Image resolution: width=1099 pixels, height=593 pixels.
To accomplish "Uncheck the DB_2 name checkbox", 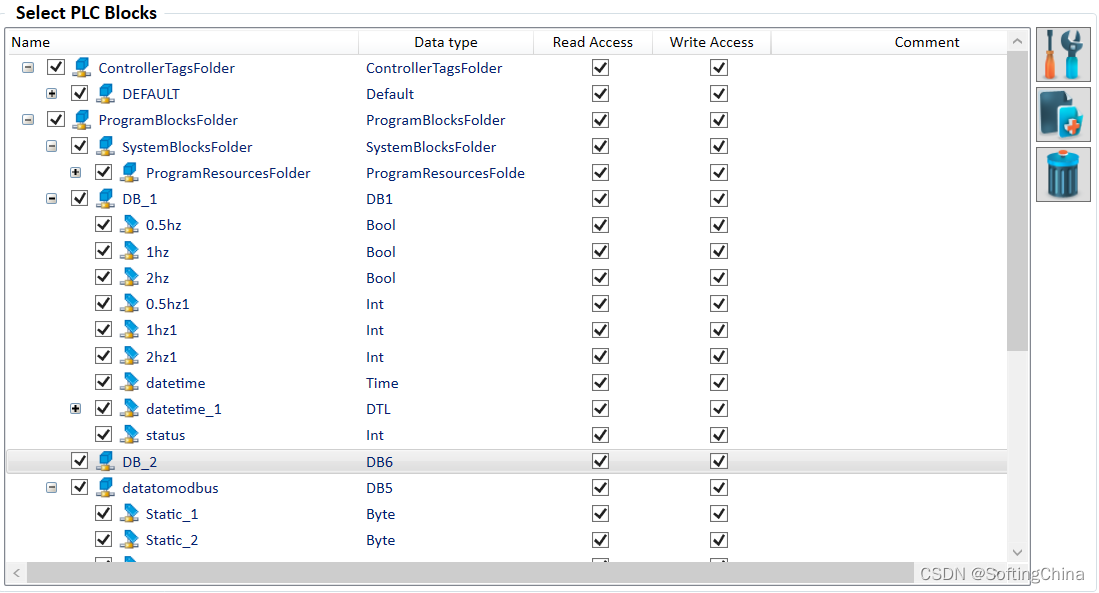I will [x=80, y=461].
